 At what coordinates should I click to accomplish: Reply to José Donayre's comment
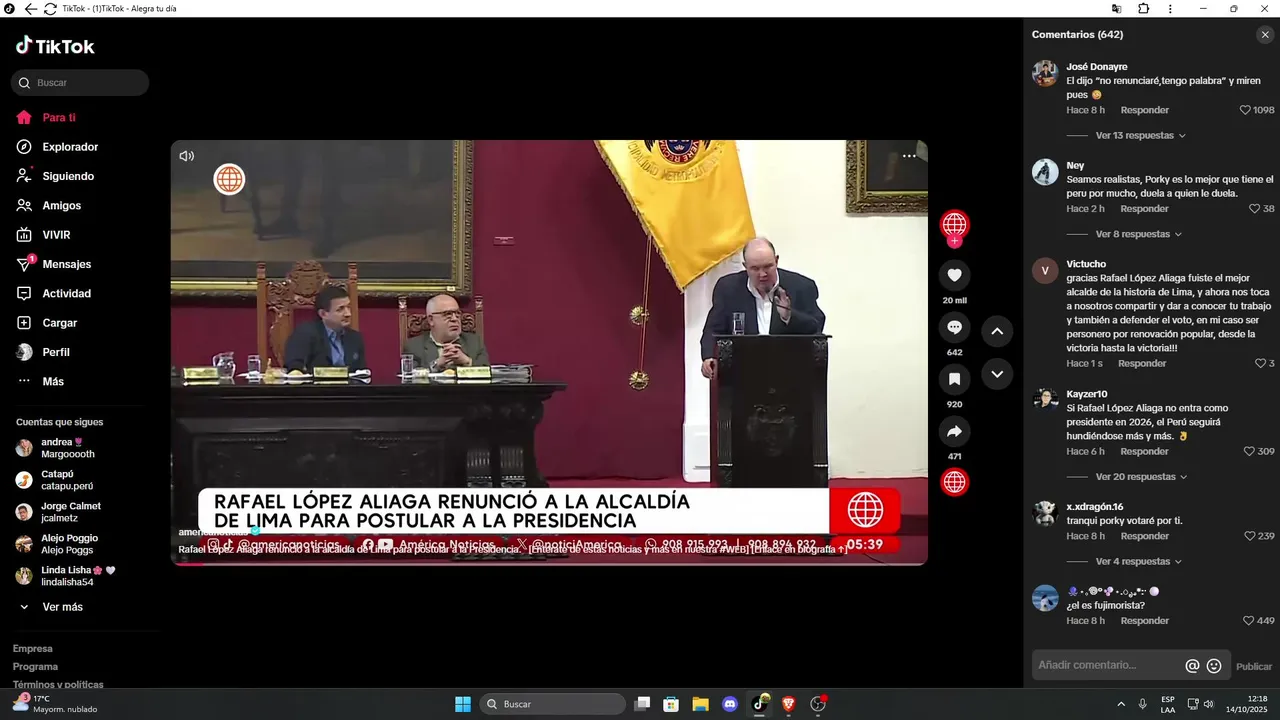(1144, 110)
